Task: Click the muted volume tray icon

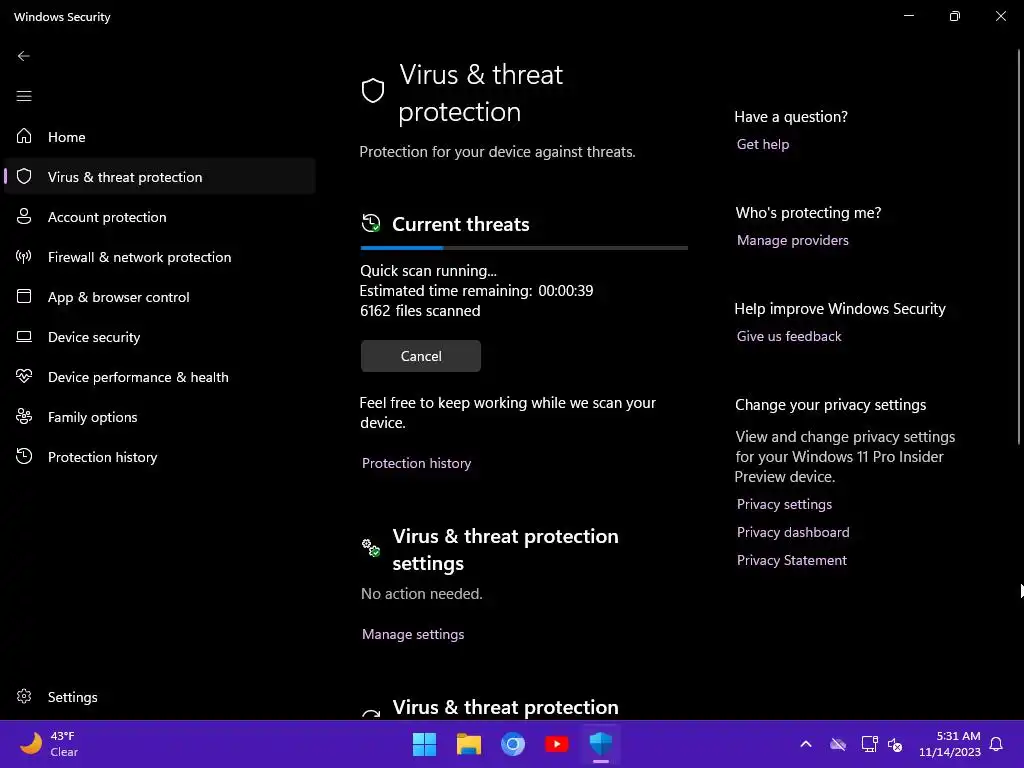Action: (895, 744)
